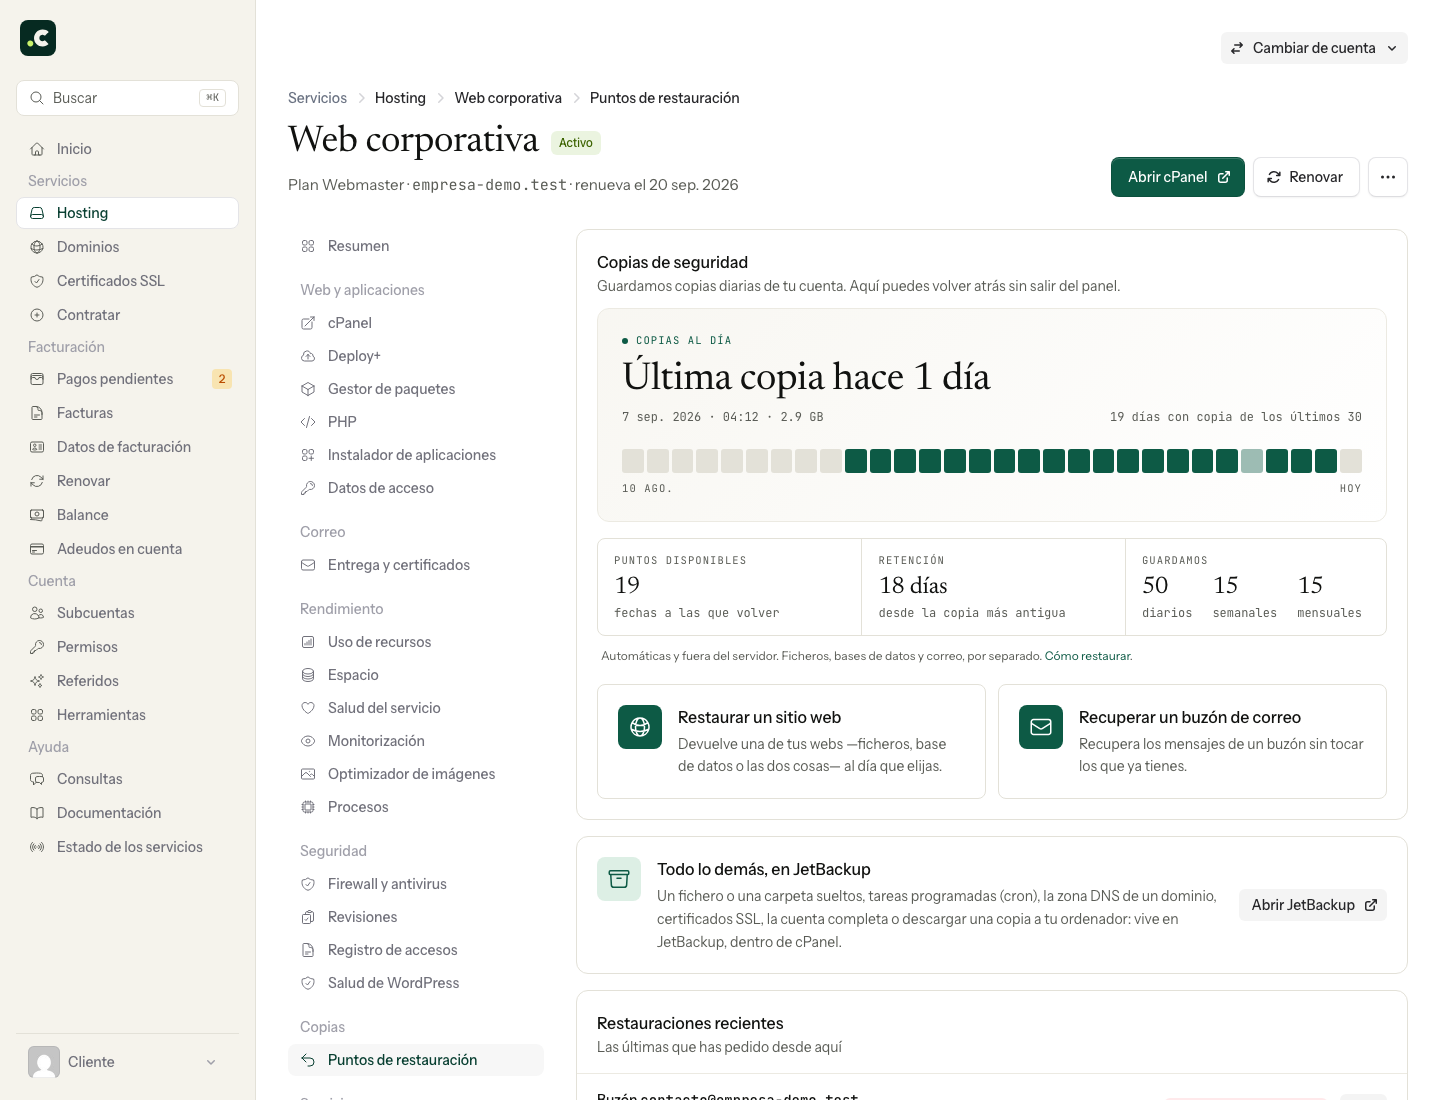Open the Revisiones item
This screenshot has height=1100, width=1440.
coord(416,917)
